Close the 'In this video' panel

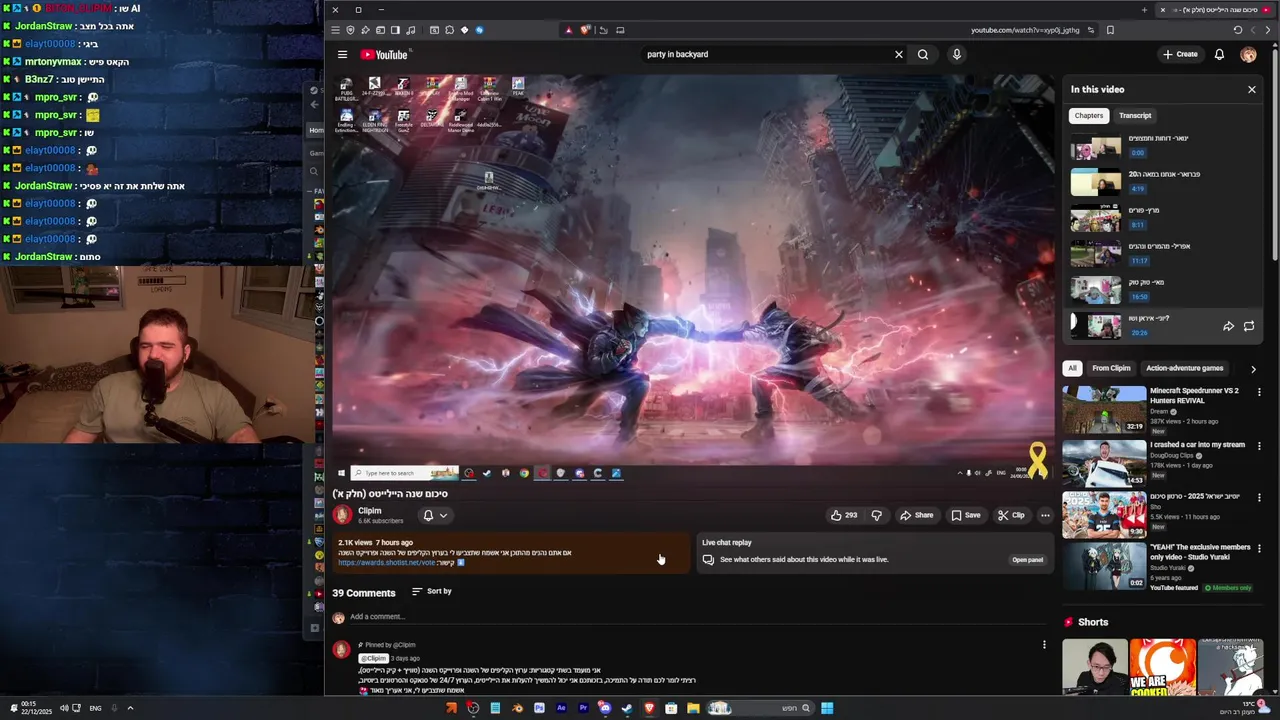[1251, 90]
